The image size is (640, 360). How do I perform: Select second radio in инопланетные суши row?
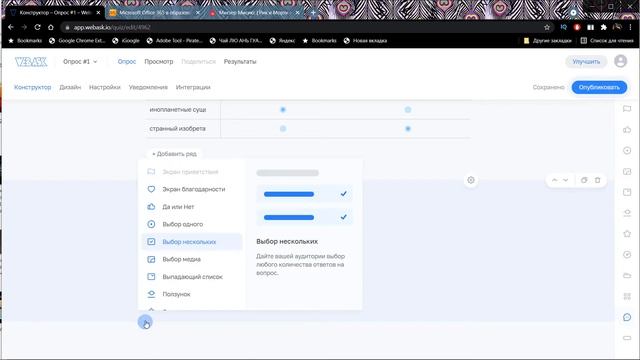[x=408, y=110]
